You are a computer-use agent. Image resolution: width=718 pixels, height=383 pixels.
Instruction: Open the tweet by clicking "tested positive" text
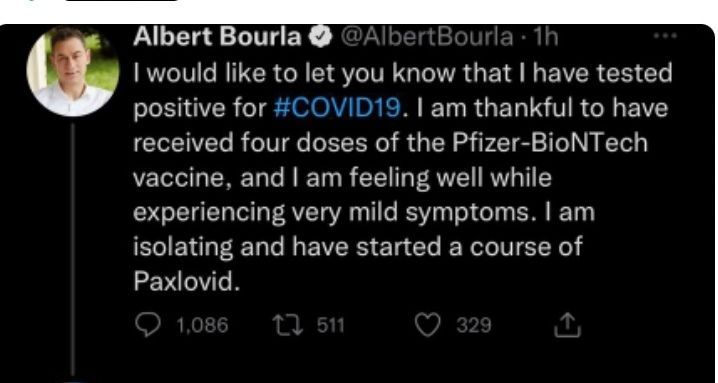click(x=403, y=90)
